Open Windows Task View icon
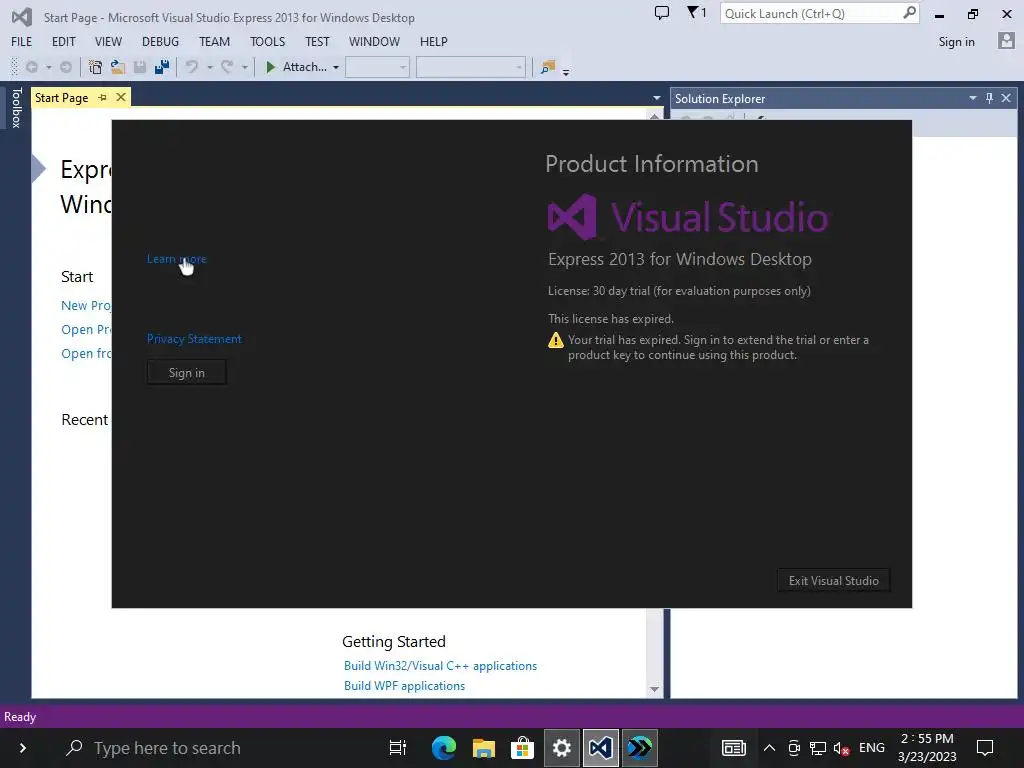 (x=398, y=747)
